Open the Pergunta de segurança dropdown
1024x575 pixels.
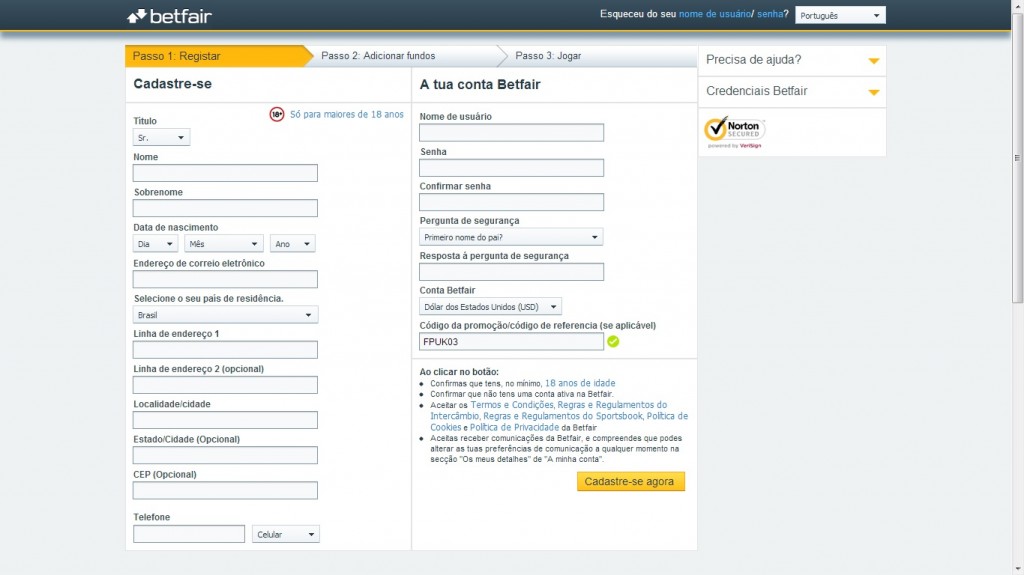pyautogui.click(x=511, y=237)
